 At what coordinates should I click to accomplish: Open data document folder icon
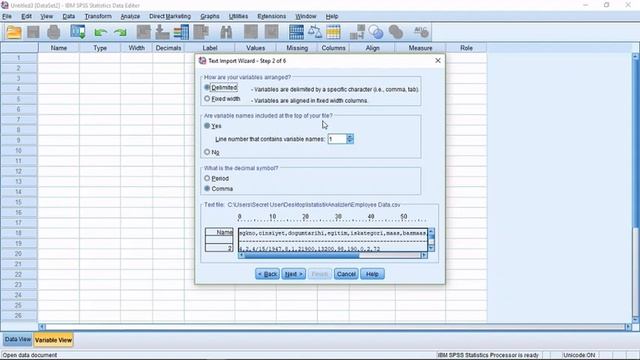click(x=14, y=32)
